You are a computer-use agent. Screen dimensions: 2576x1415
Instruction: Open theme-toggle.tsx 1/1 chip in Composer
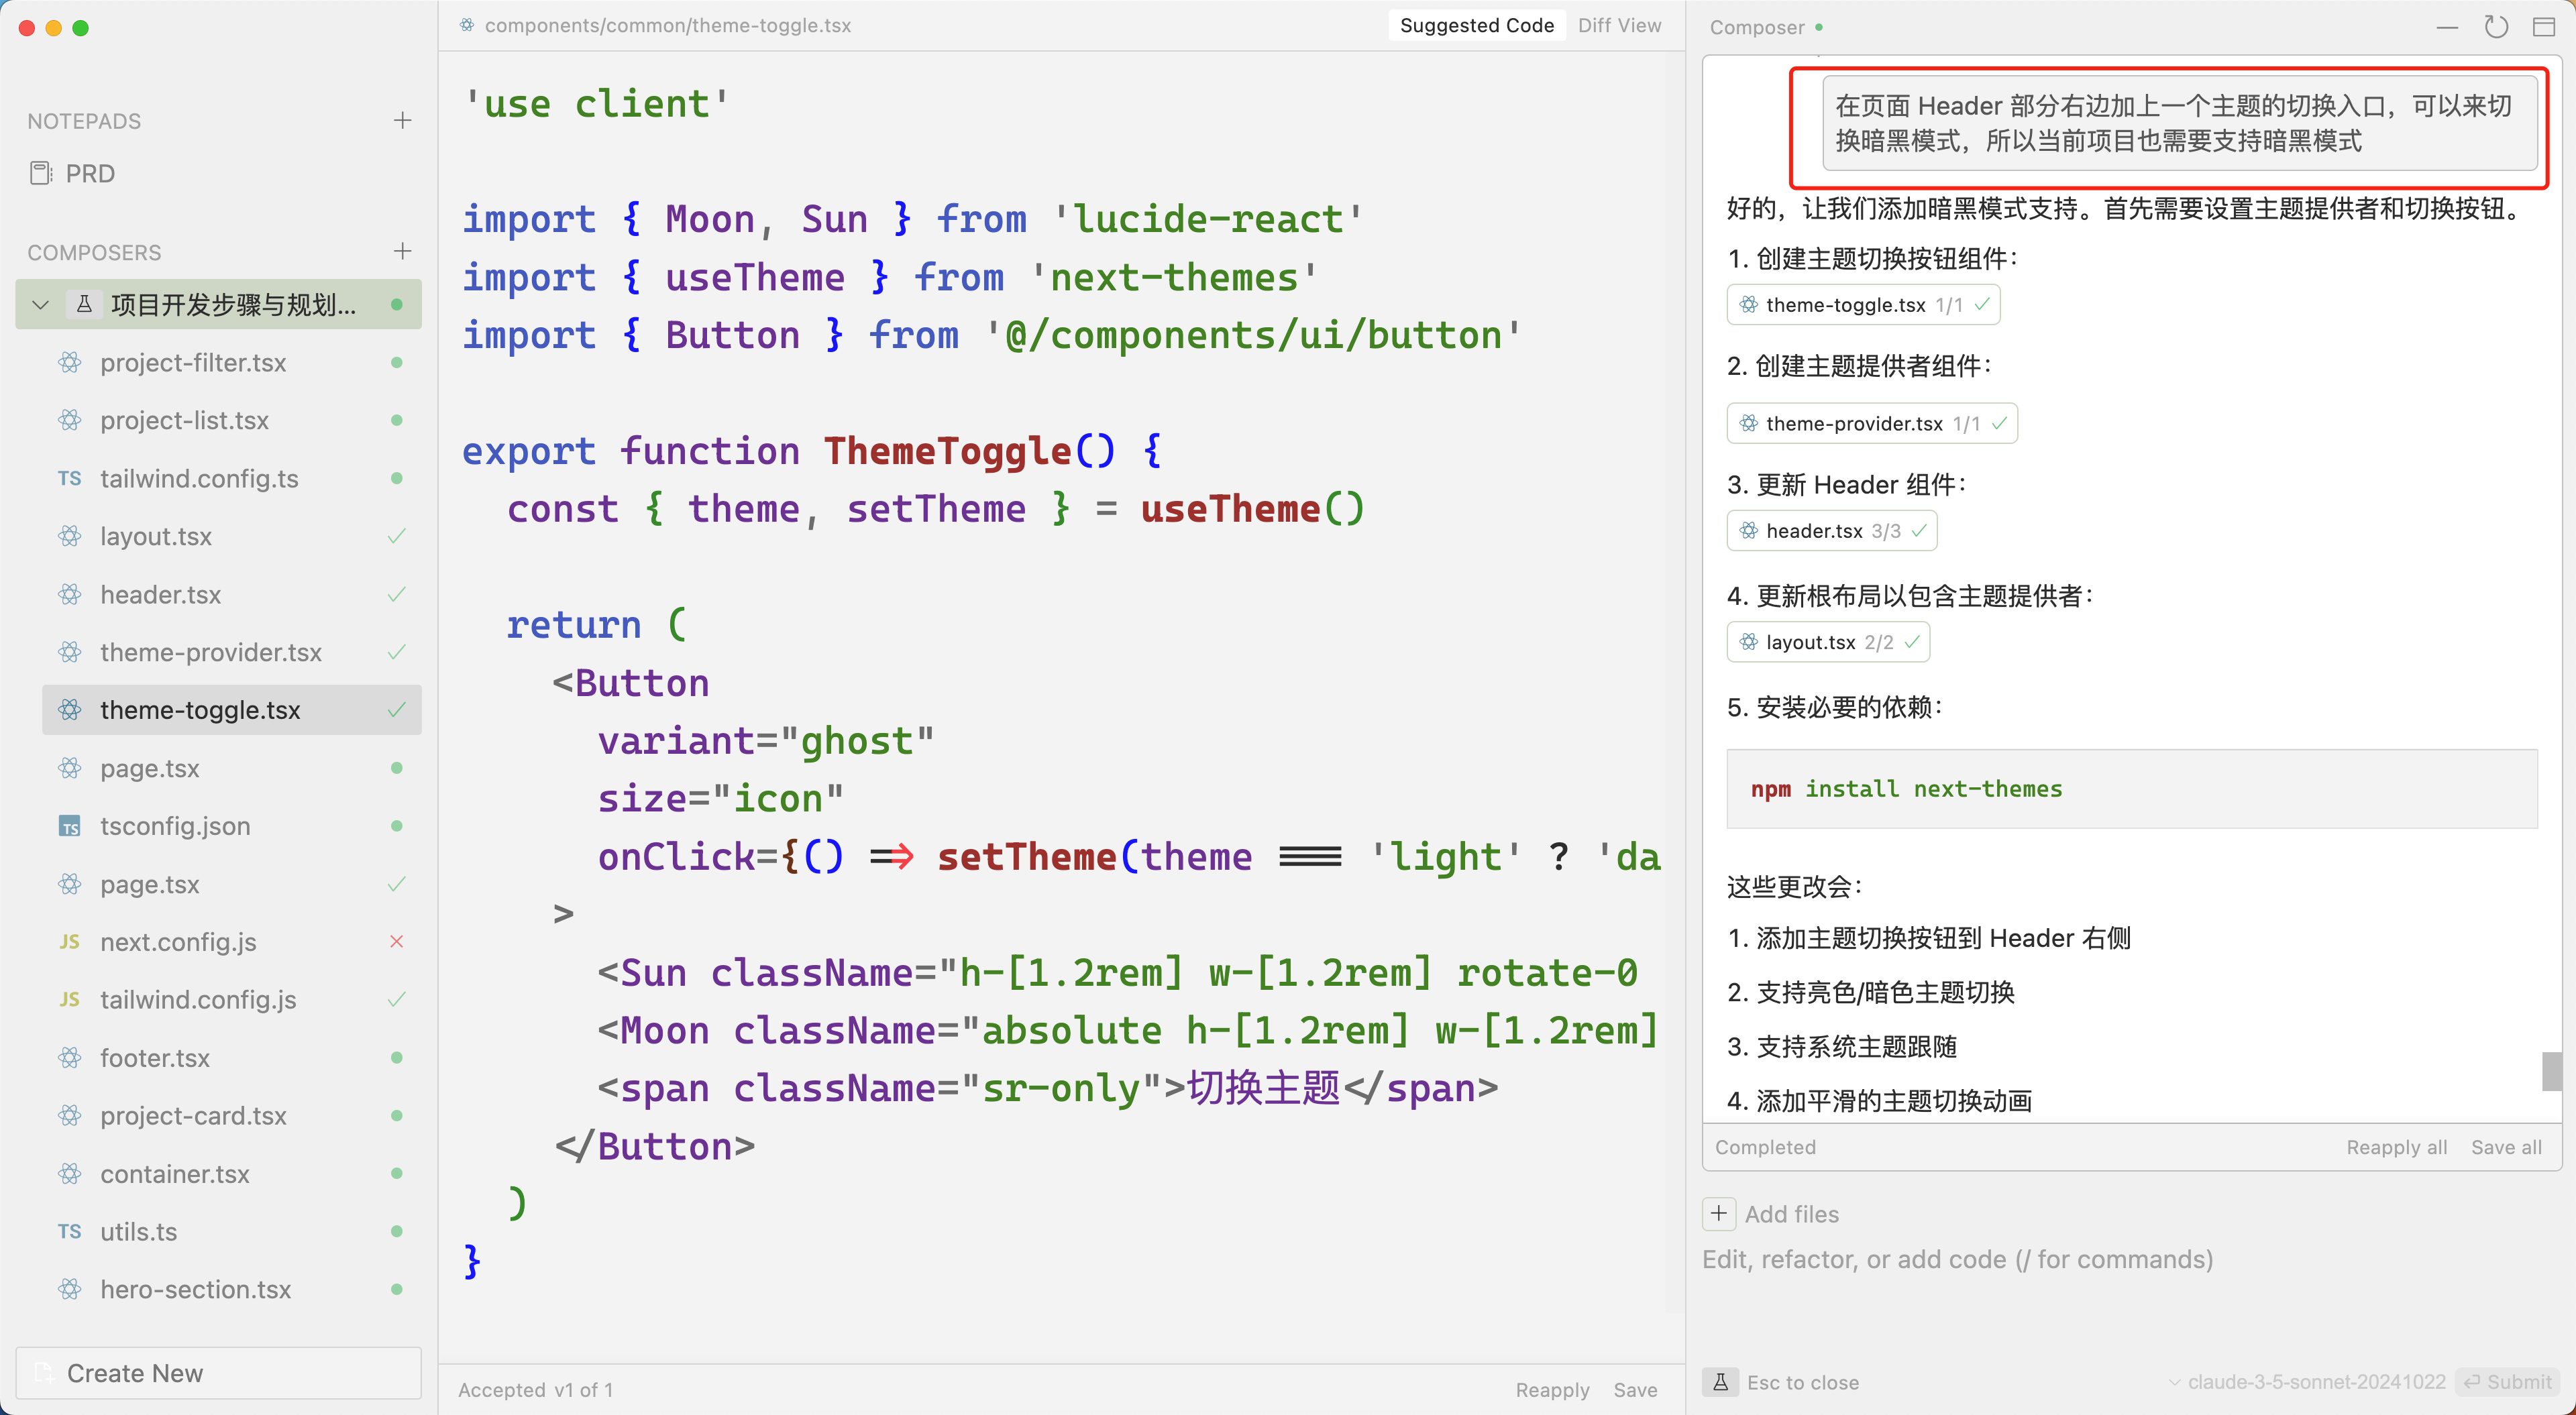1863,305
